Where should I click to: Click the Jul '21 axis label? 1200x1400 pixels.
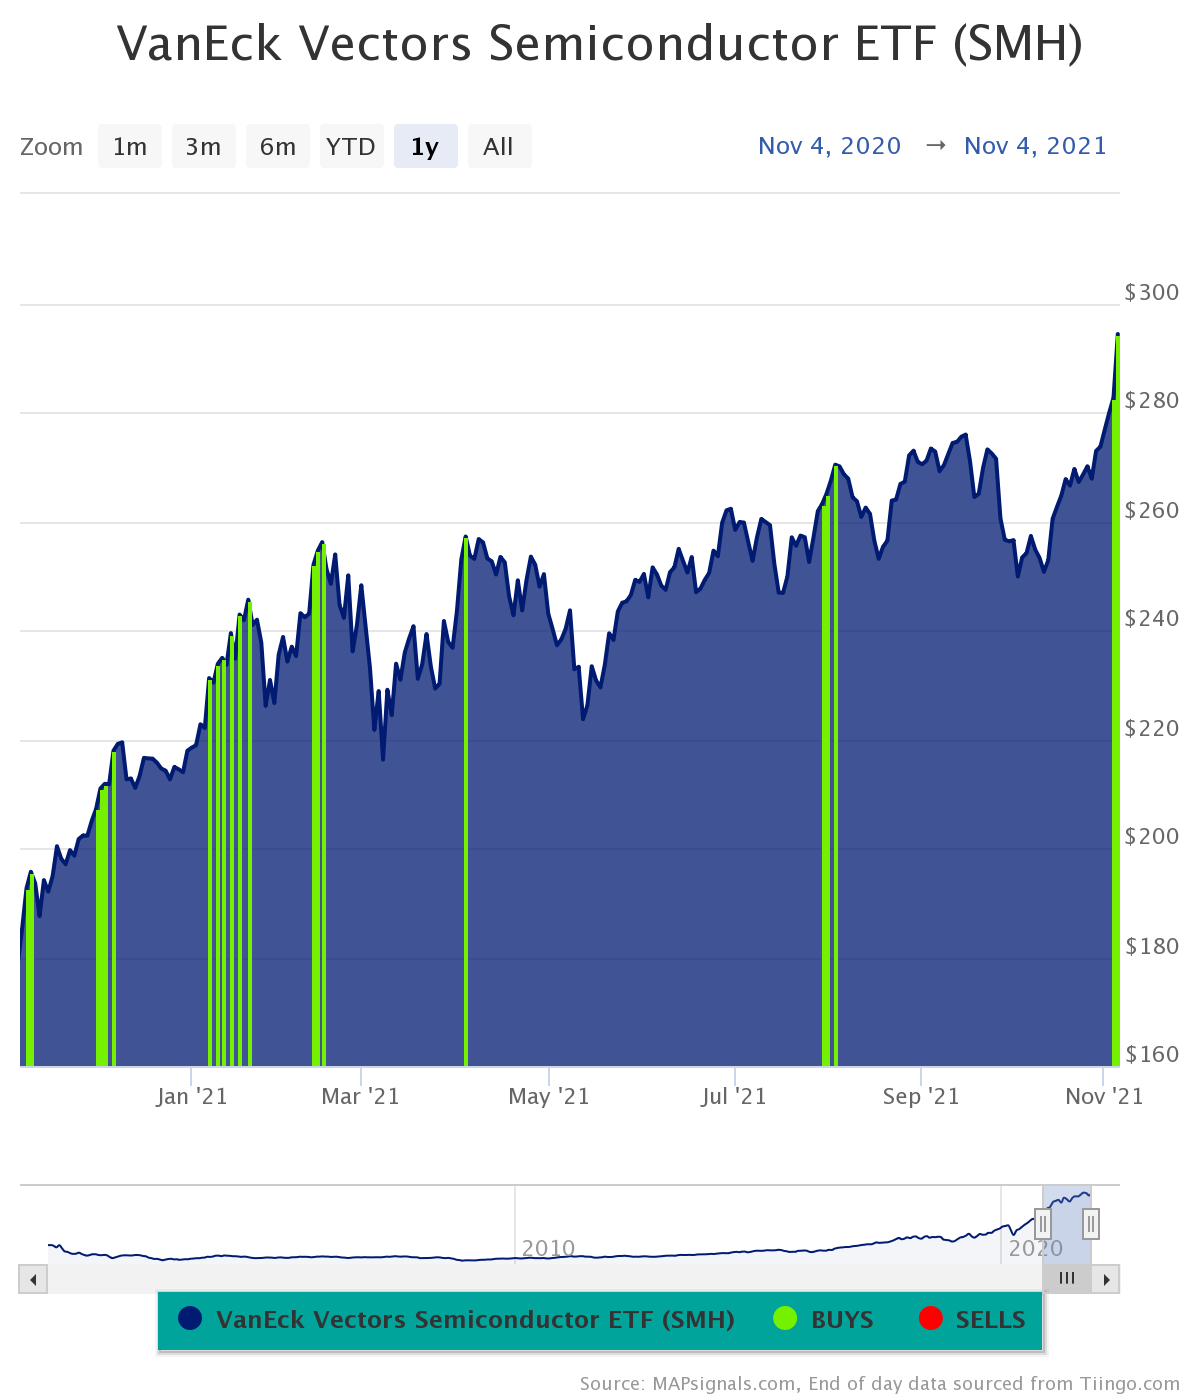coord(734,1097)
